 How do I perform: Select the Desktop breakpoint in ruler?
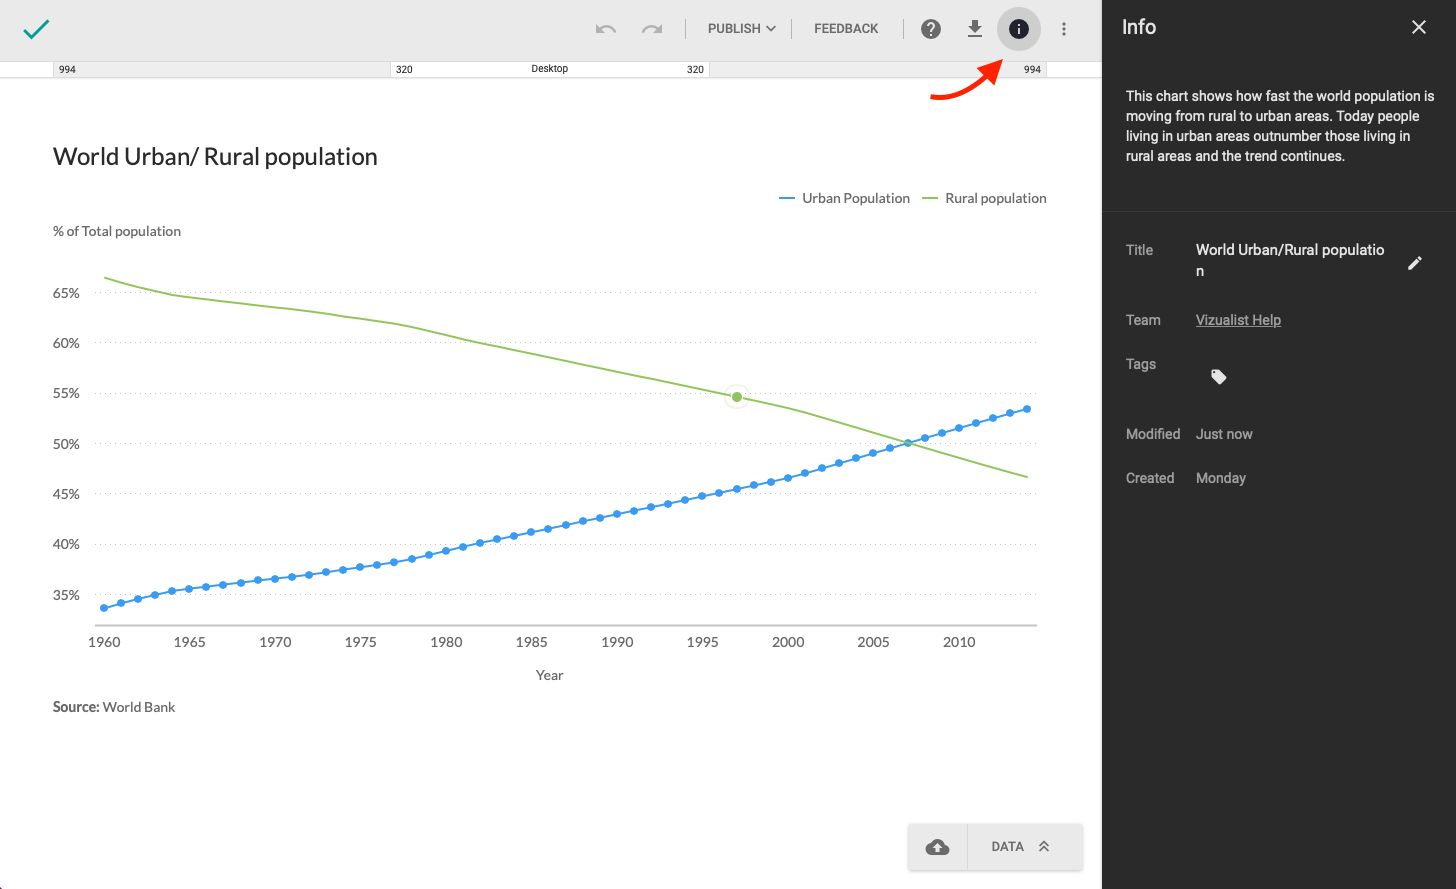click(549, 69)
